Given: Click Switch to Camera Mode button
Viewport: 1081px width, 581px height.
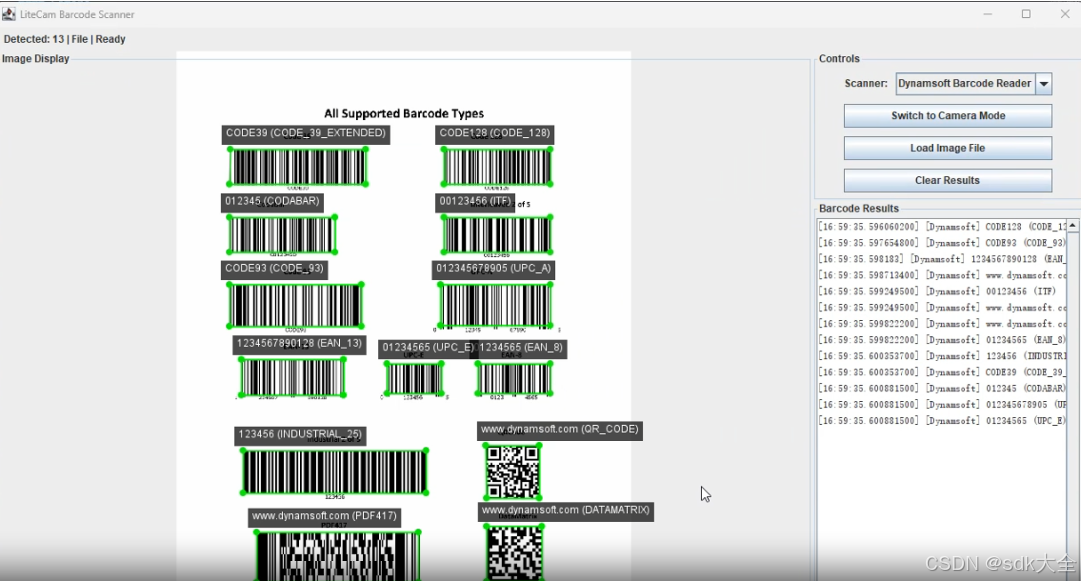Looking at the screenshot, I should pos(948,116).
